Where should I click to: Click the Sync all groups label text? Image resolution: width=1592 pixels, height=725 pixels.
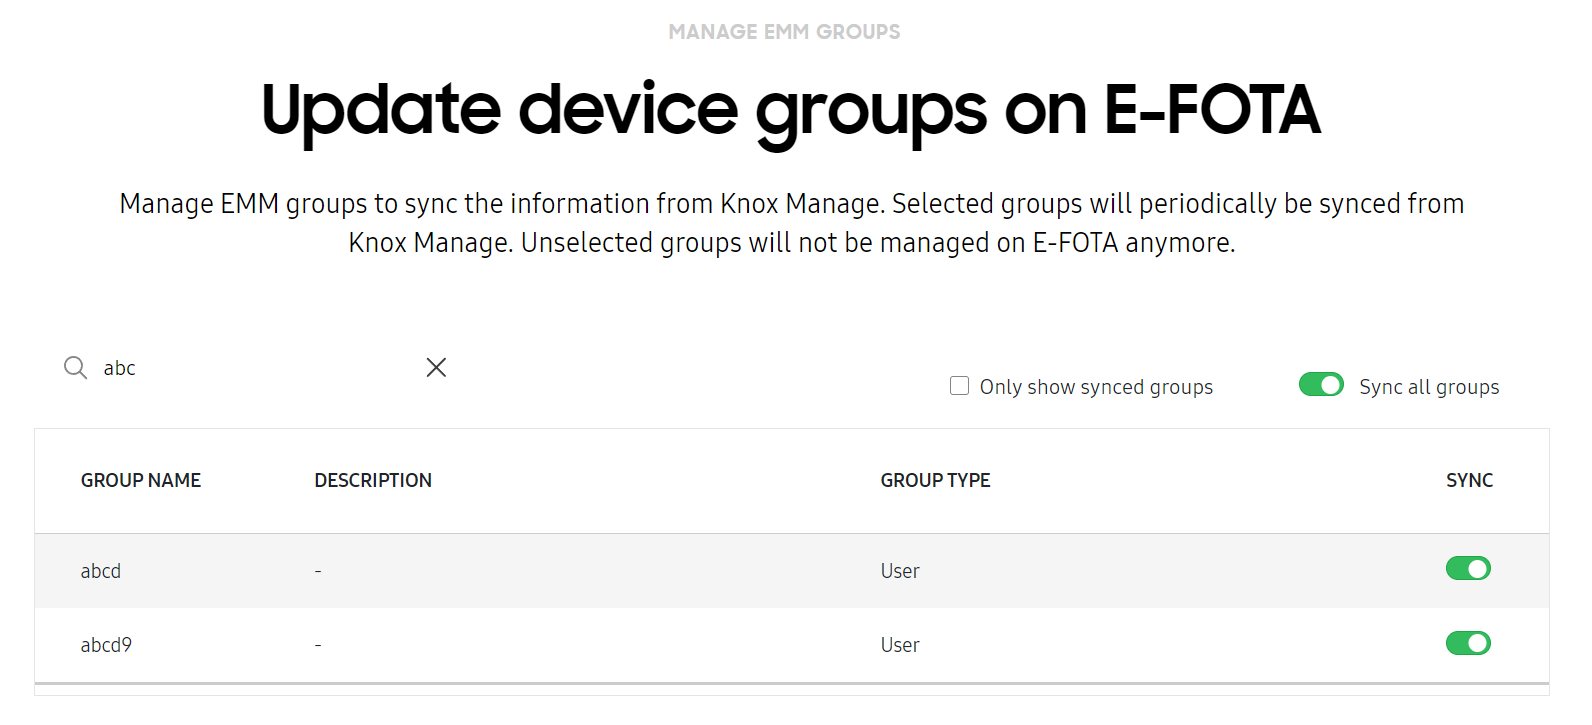click(x=1429, y=387)
